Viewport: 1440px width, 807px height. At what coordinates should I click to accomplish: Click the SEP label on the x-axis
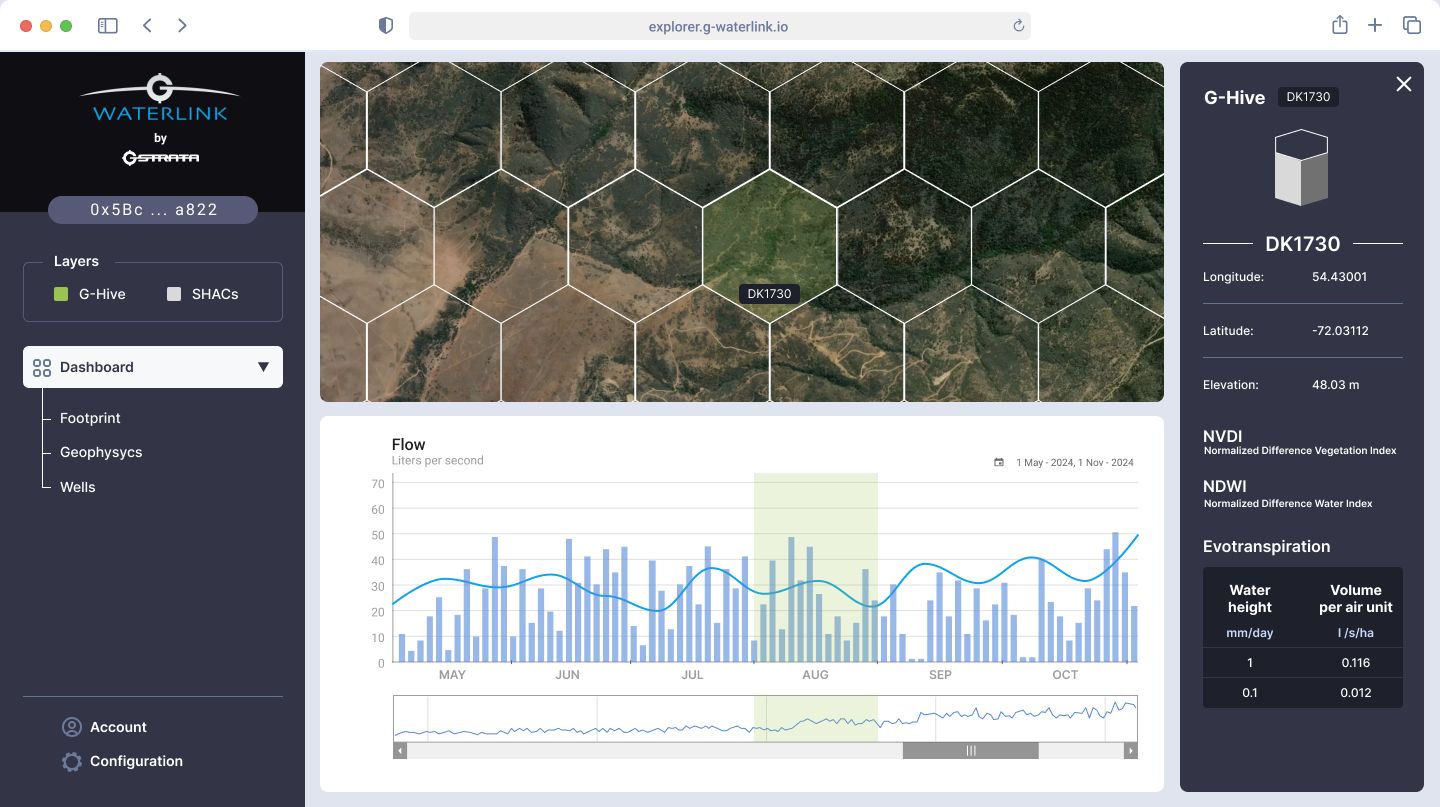tap(940, 675)
